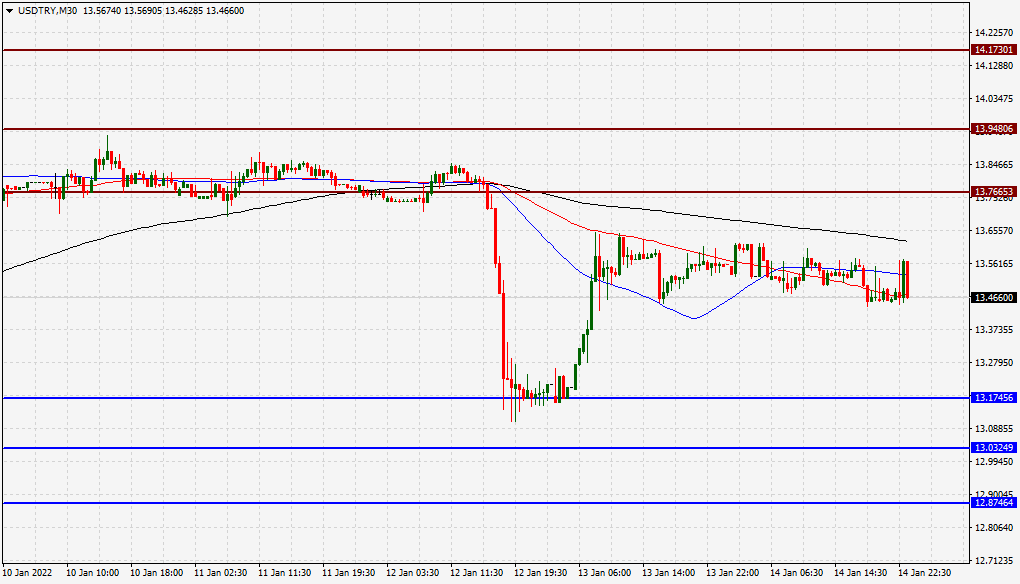Viewport: 1020px width, 584px height.
Task: Select the 10 Jan 10:00 time label
Action: click(x=92, y=573)
